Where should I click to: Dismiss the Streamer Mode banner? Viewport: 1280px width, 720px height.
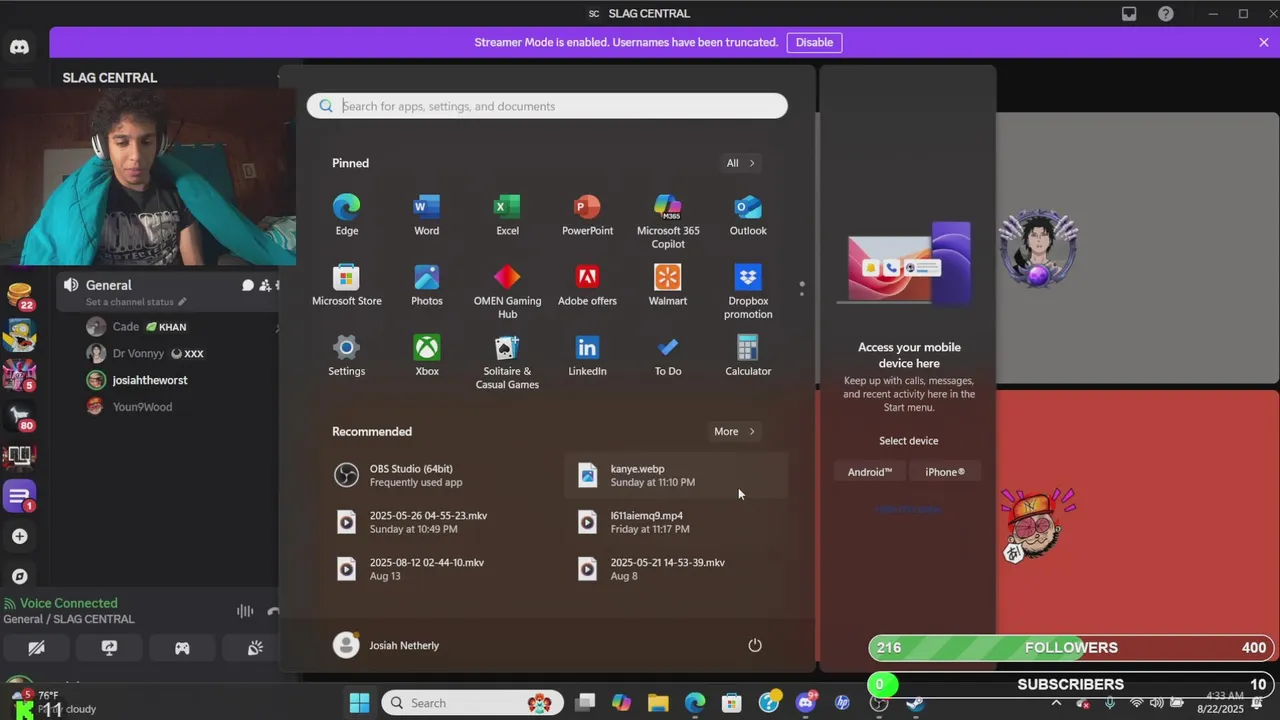[x=1264, y=42]
